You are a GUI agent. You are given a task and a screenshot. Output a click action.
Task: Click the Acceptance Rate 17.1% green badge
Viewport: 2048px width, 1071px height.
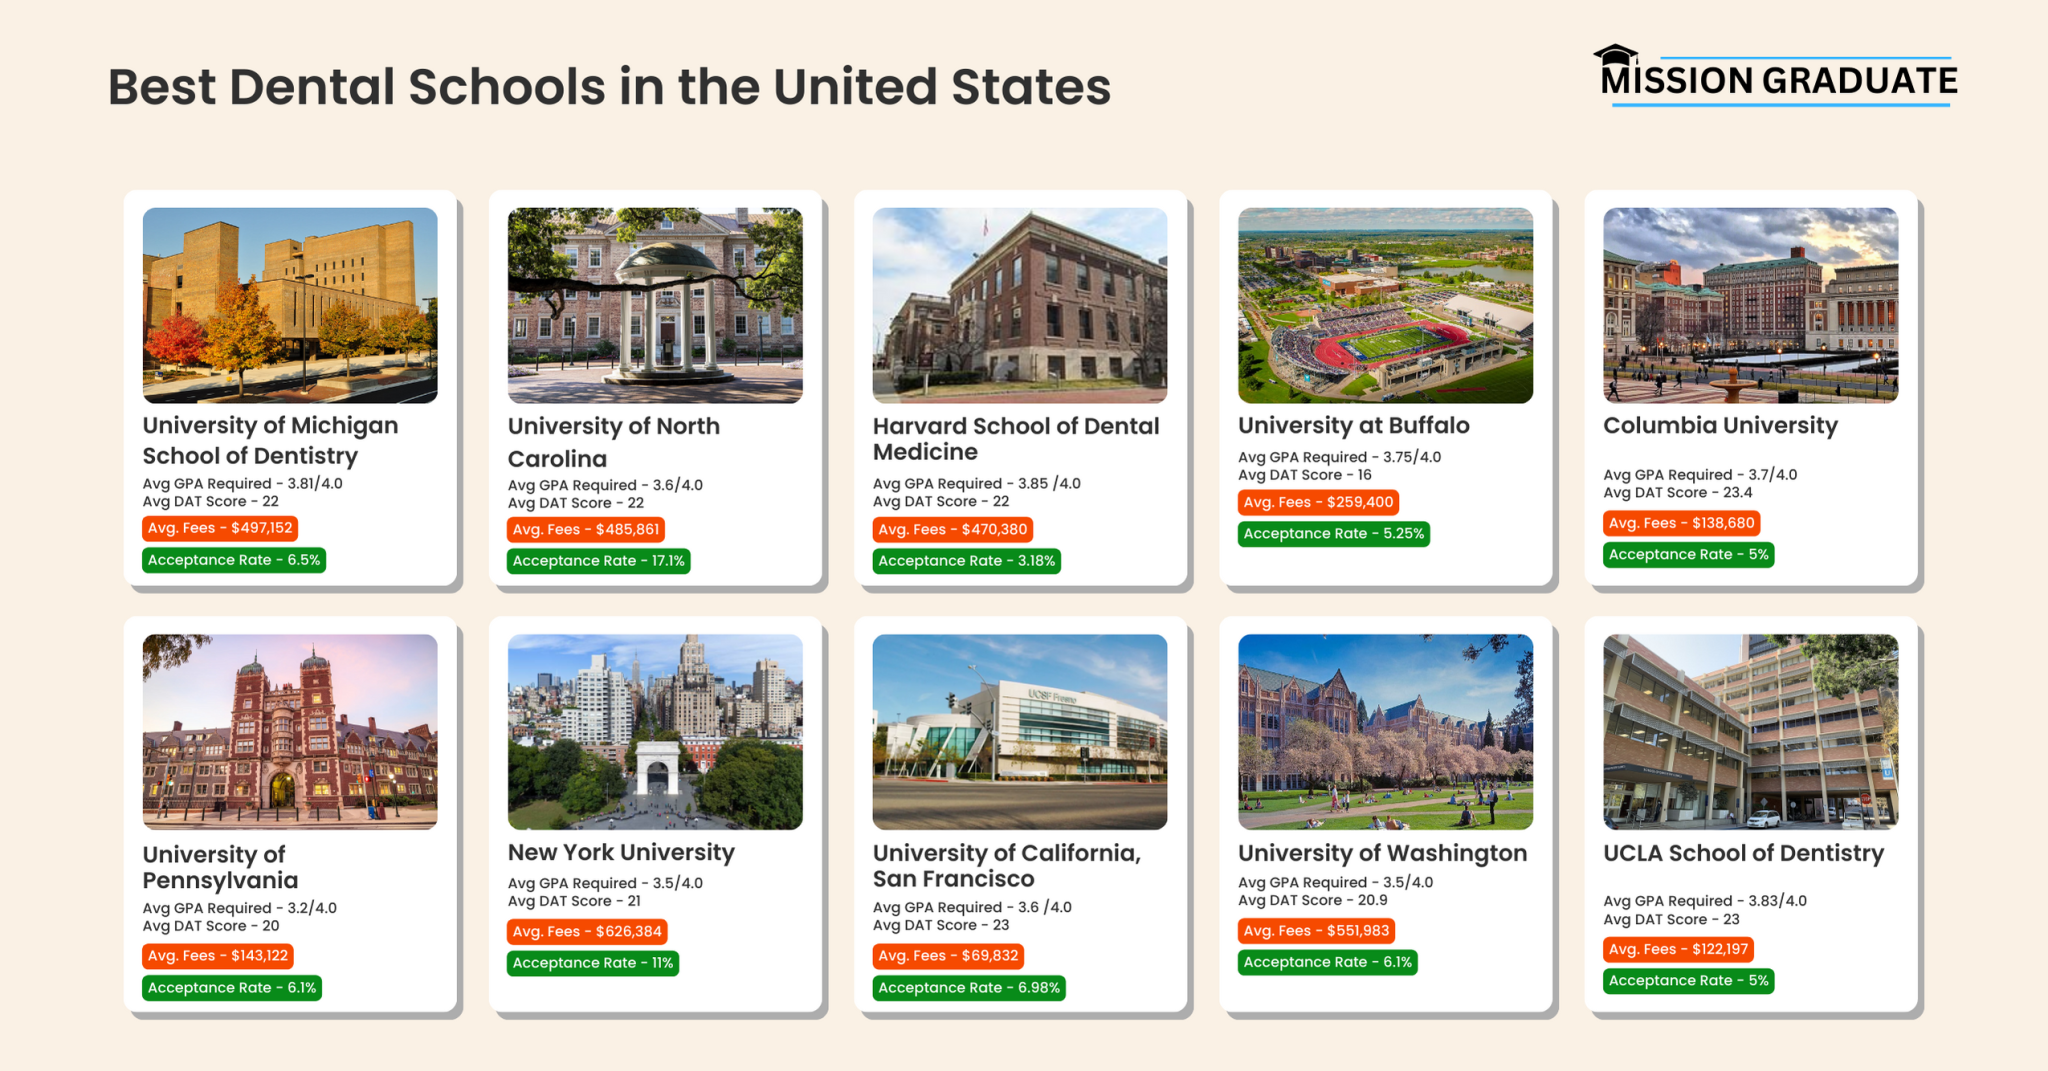[598, 561]
